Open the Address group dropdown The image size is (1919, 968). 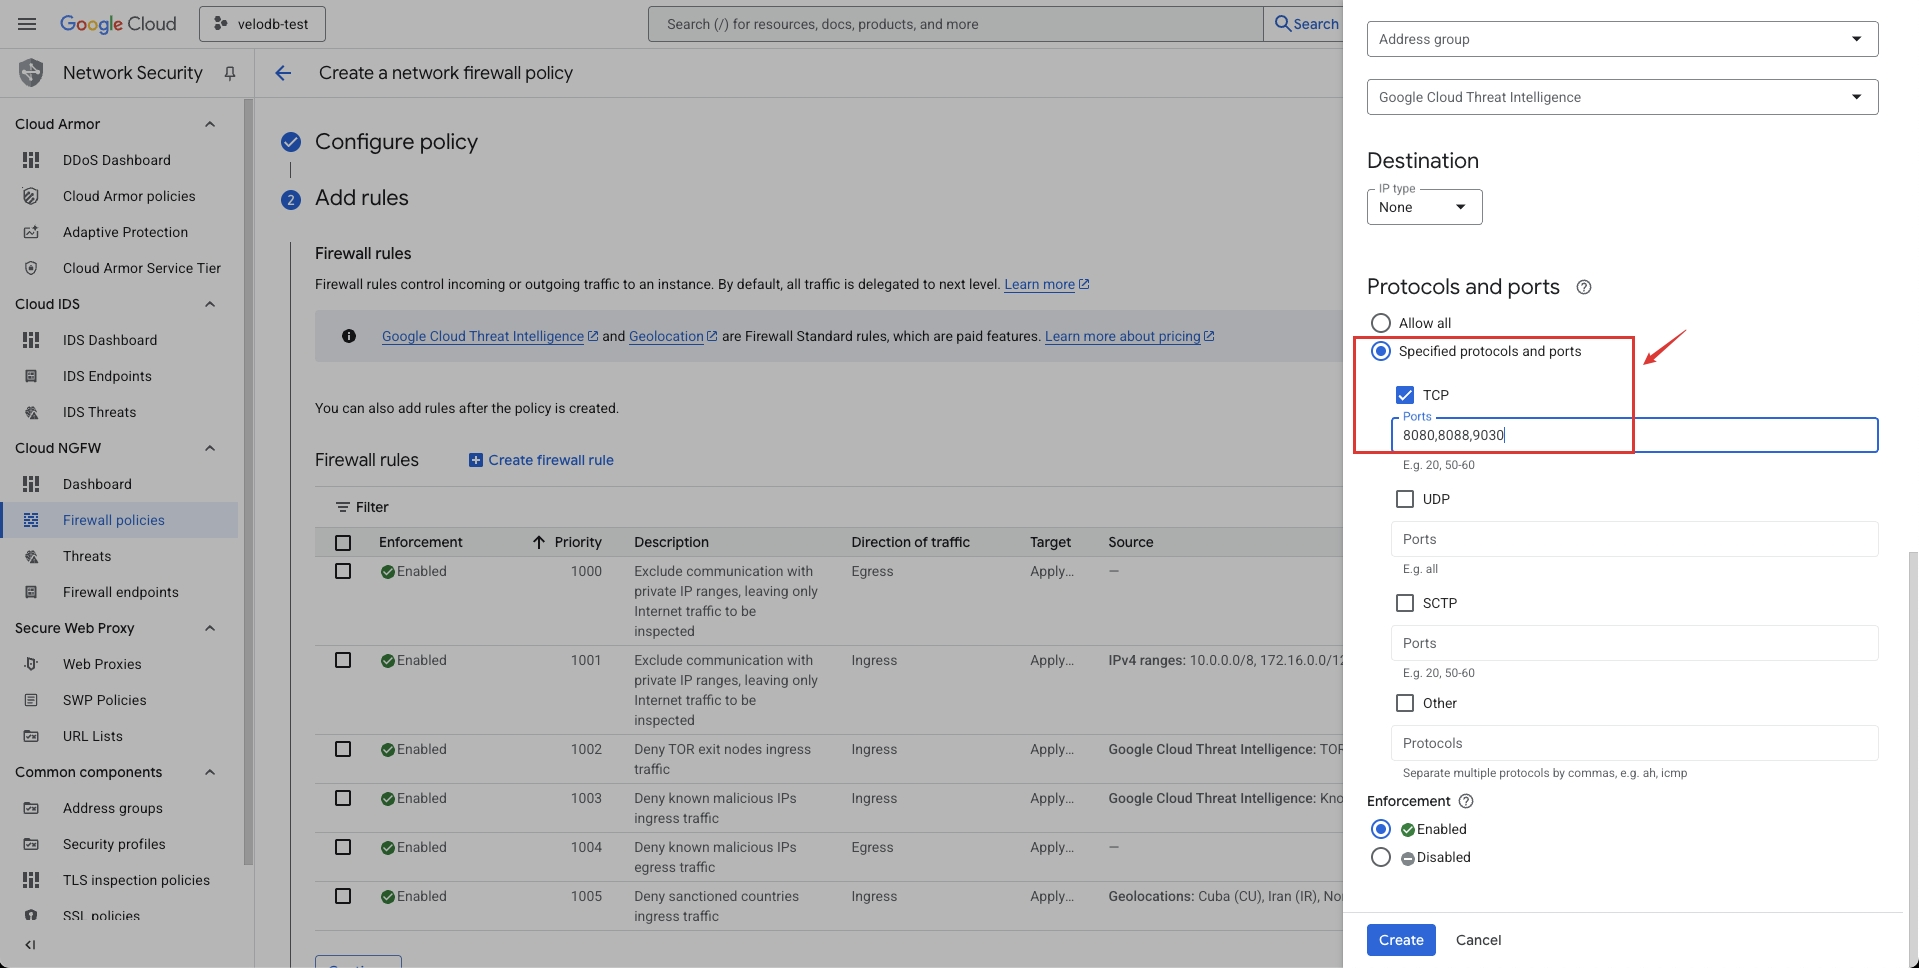(x=1622, y=39)
